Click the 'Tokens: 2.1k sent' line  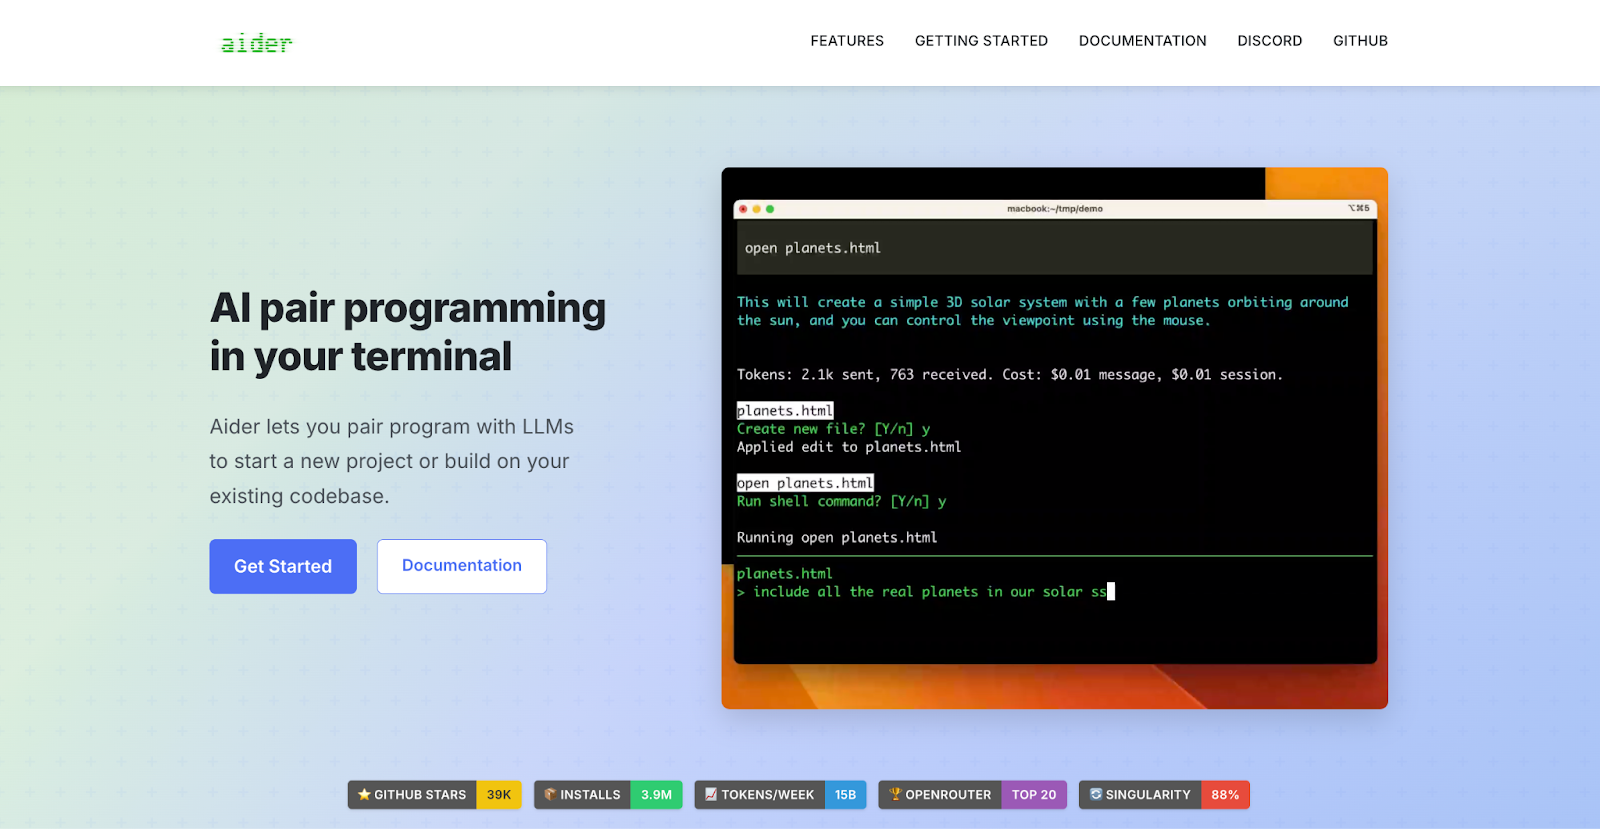coord(1009,375)
